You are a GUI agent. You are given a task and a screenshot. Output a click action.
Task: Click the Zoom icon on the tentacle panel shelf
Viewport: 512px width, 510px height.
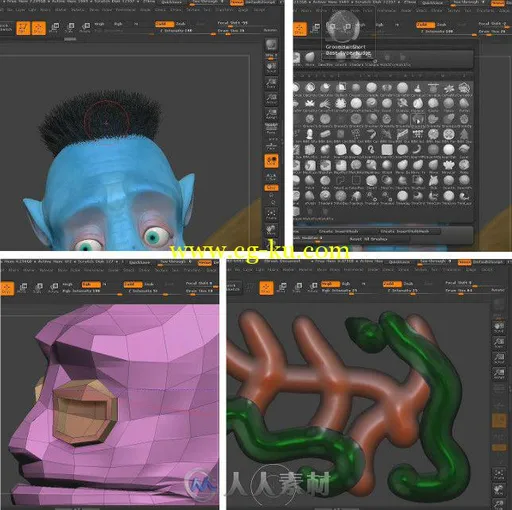499,342
